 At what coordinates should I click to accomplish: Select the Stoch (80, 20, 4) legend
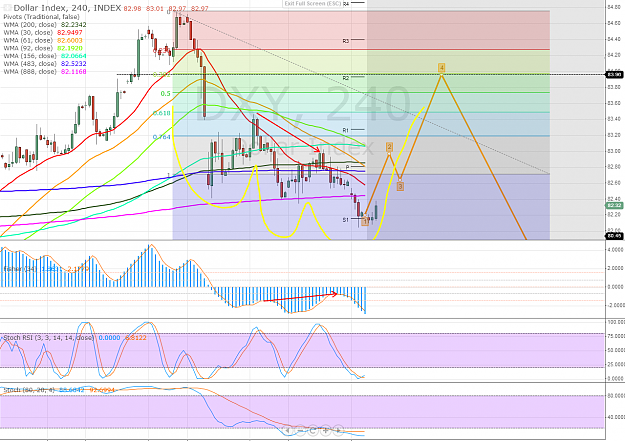(x=29, y=390)
